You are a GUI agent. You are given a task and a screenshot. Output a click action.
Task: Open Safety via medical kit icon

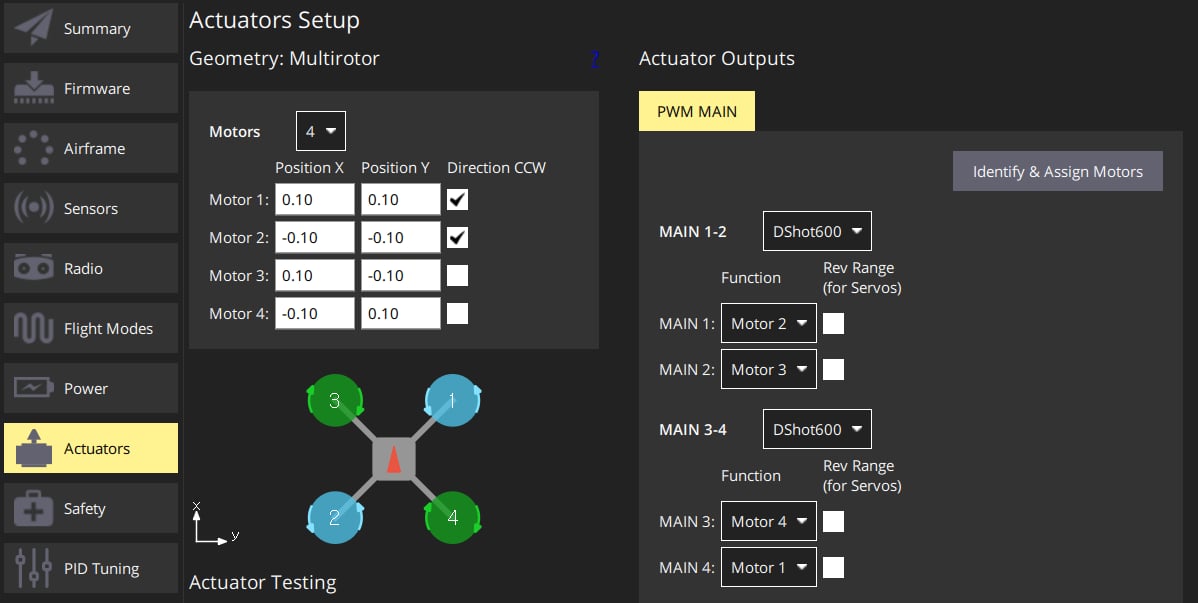pos(34,509)
